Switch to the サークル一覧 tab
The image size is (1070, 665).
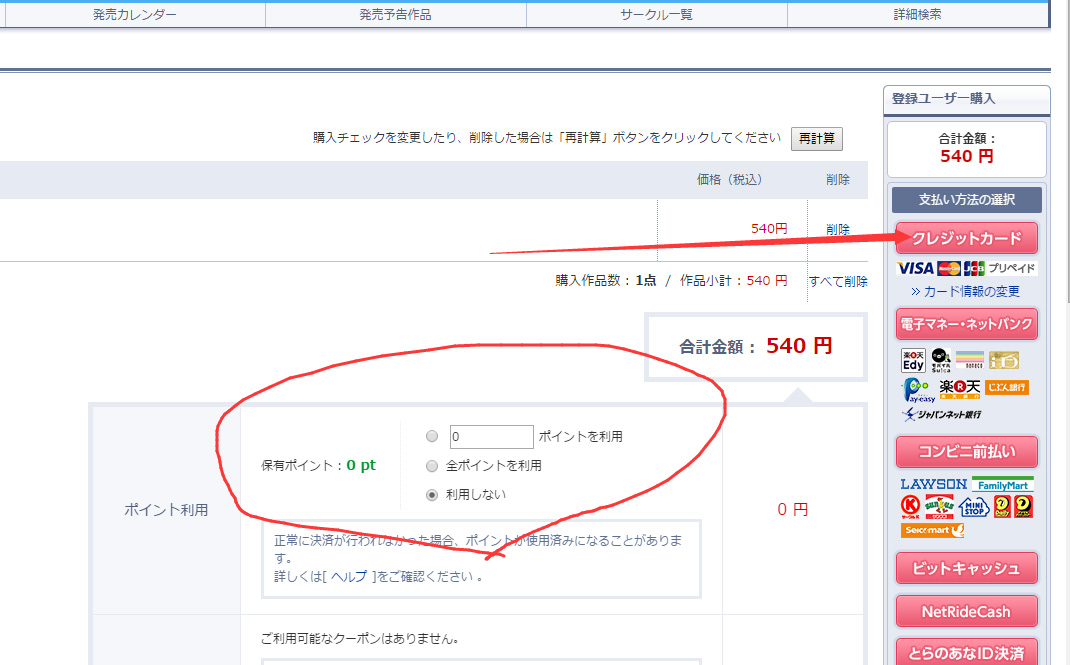(654, 14)
